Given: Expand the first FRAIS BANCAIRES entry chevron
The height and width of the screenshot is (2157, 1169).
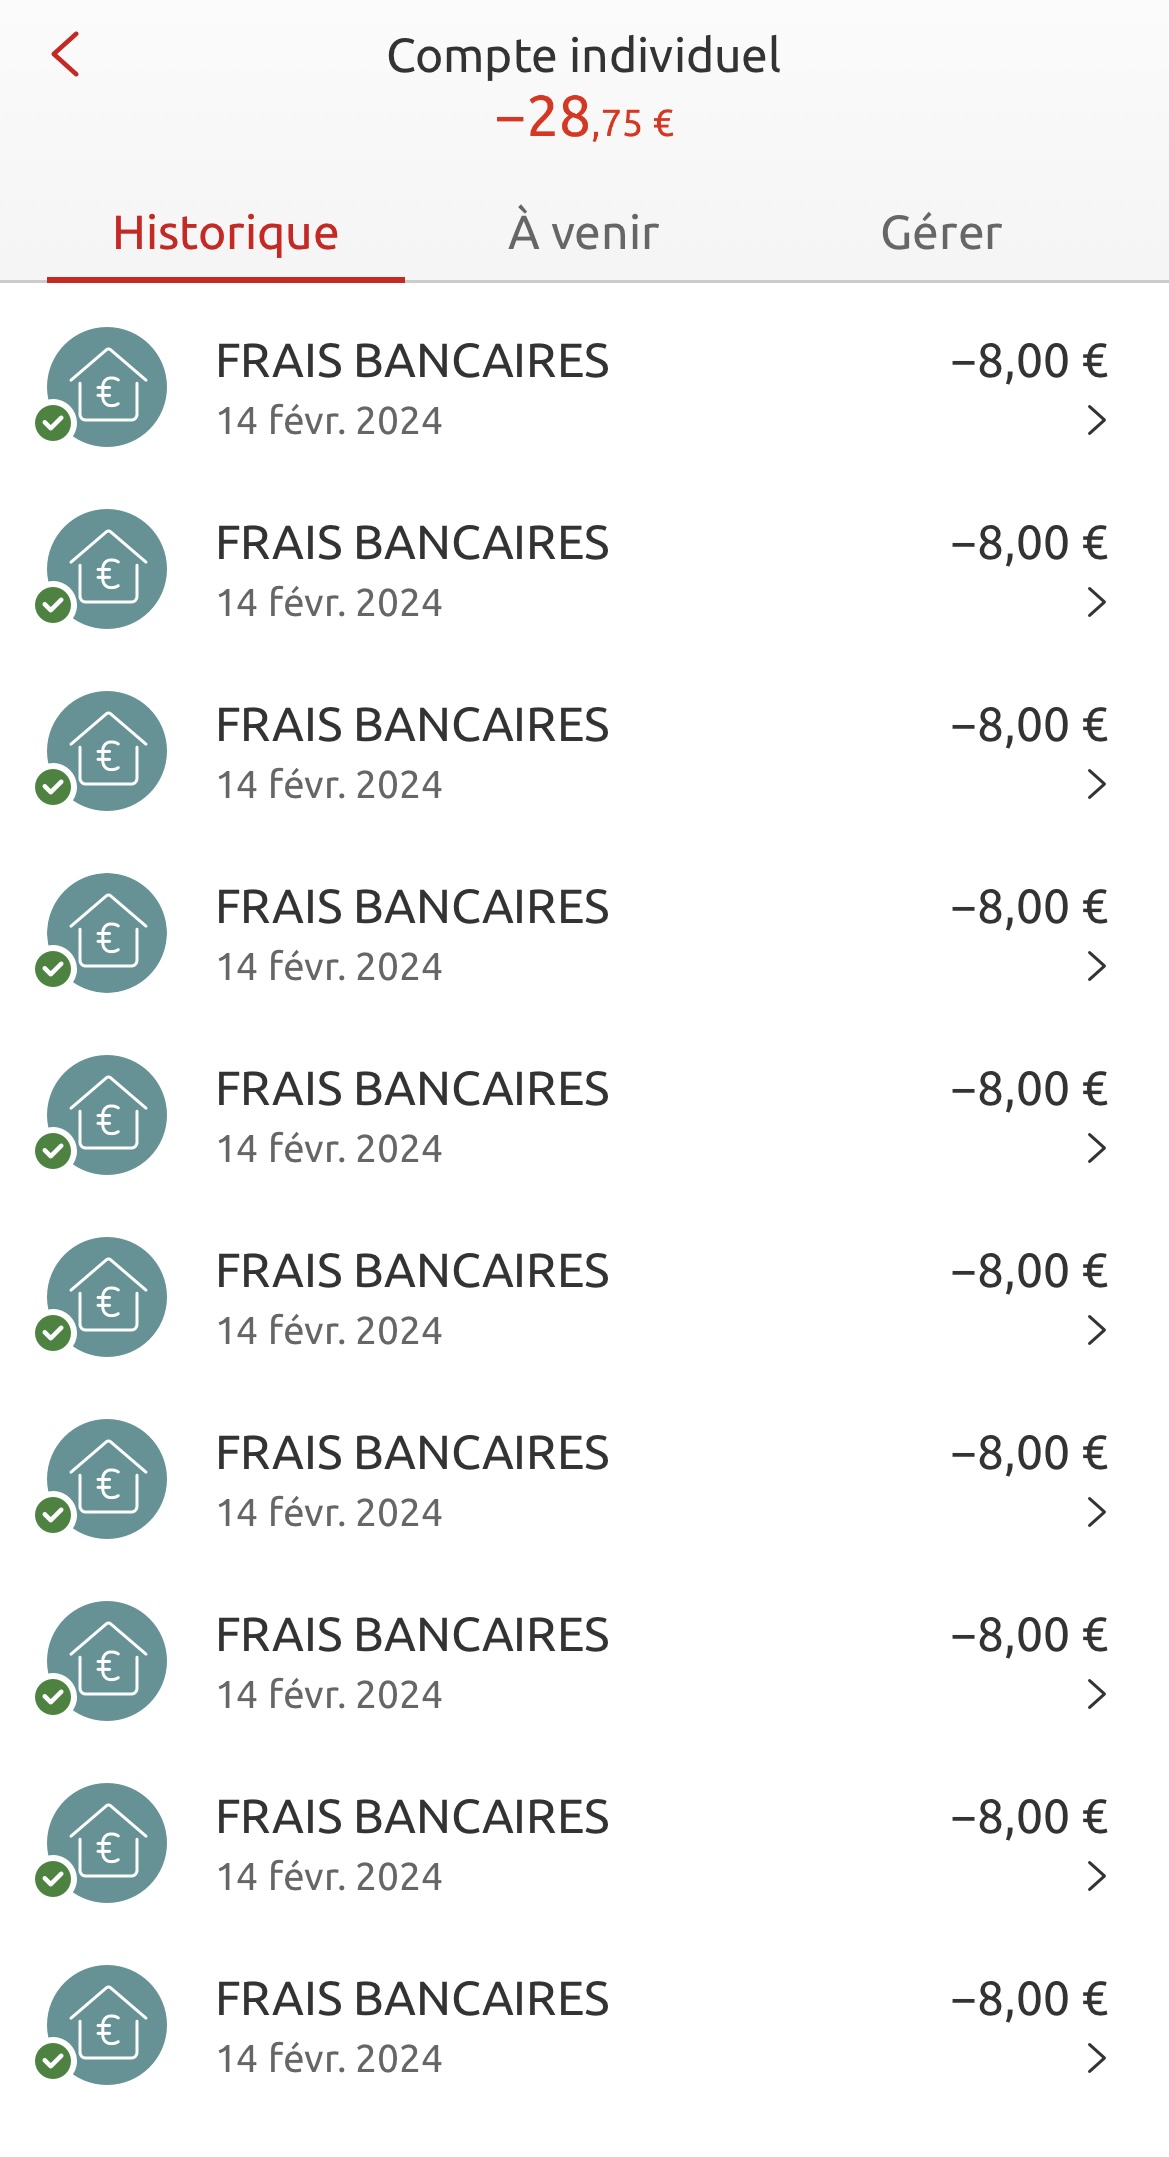Looking at the screenshot, I should [1096, 421].
